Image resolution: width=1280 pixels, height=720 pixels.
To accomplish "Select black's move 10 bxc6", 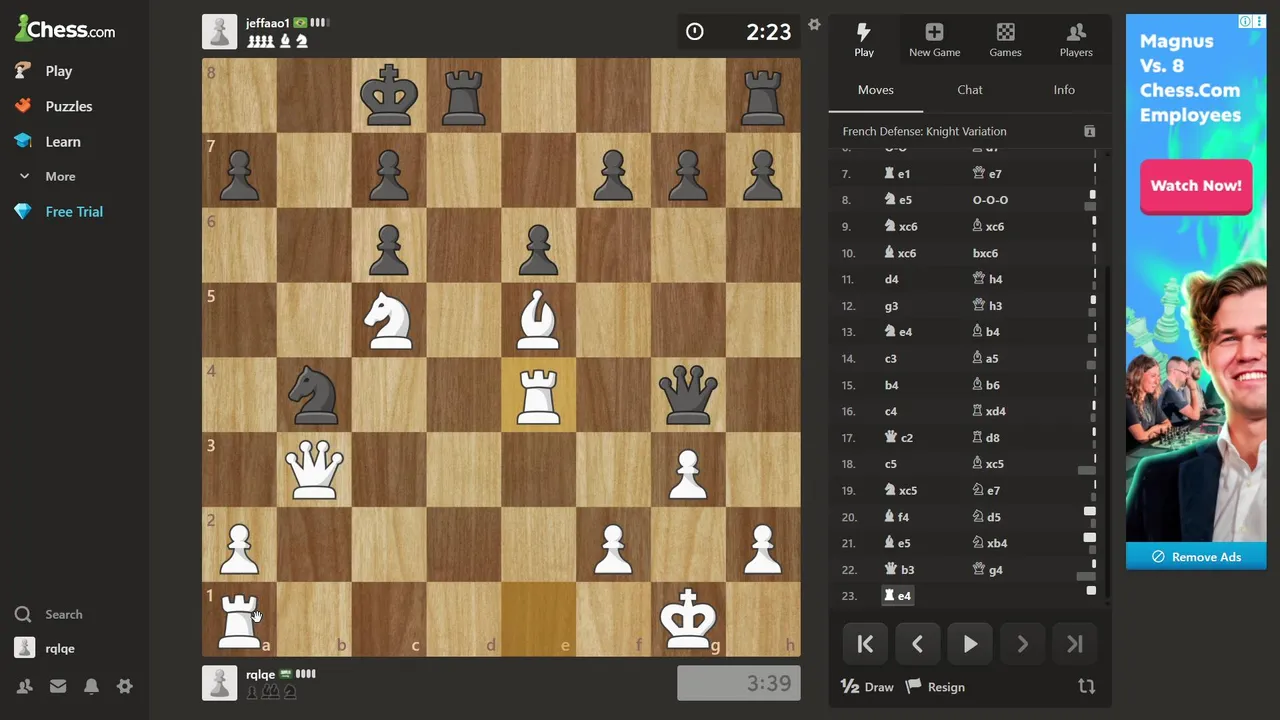I will (985, 253).
